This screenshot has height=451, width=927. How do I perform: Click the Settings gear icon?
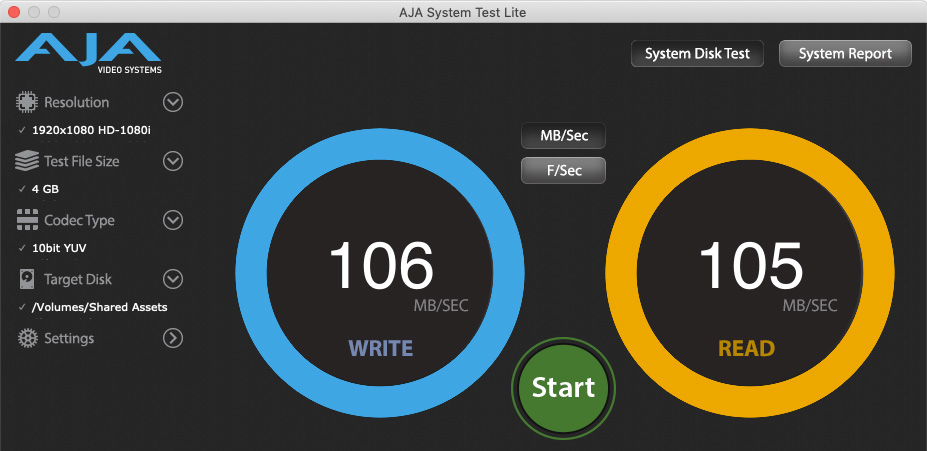tap(27, 338)
